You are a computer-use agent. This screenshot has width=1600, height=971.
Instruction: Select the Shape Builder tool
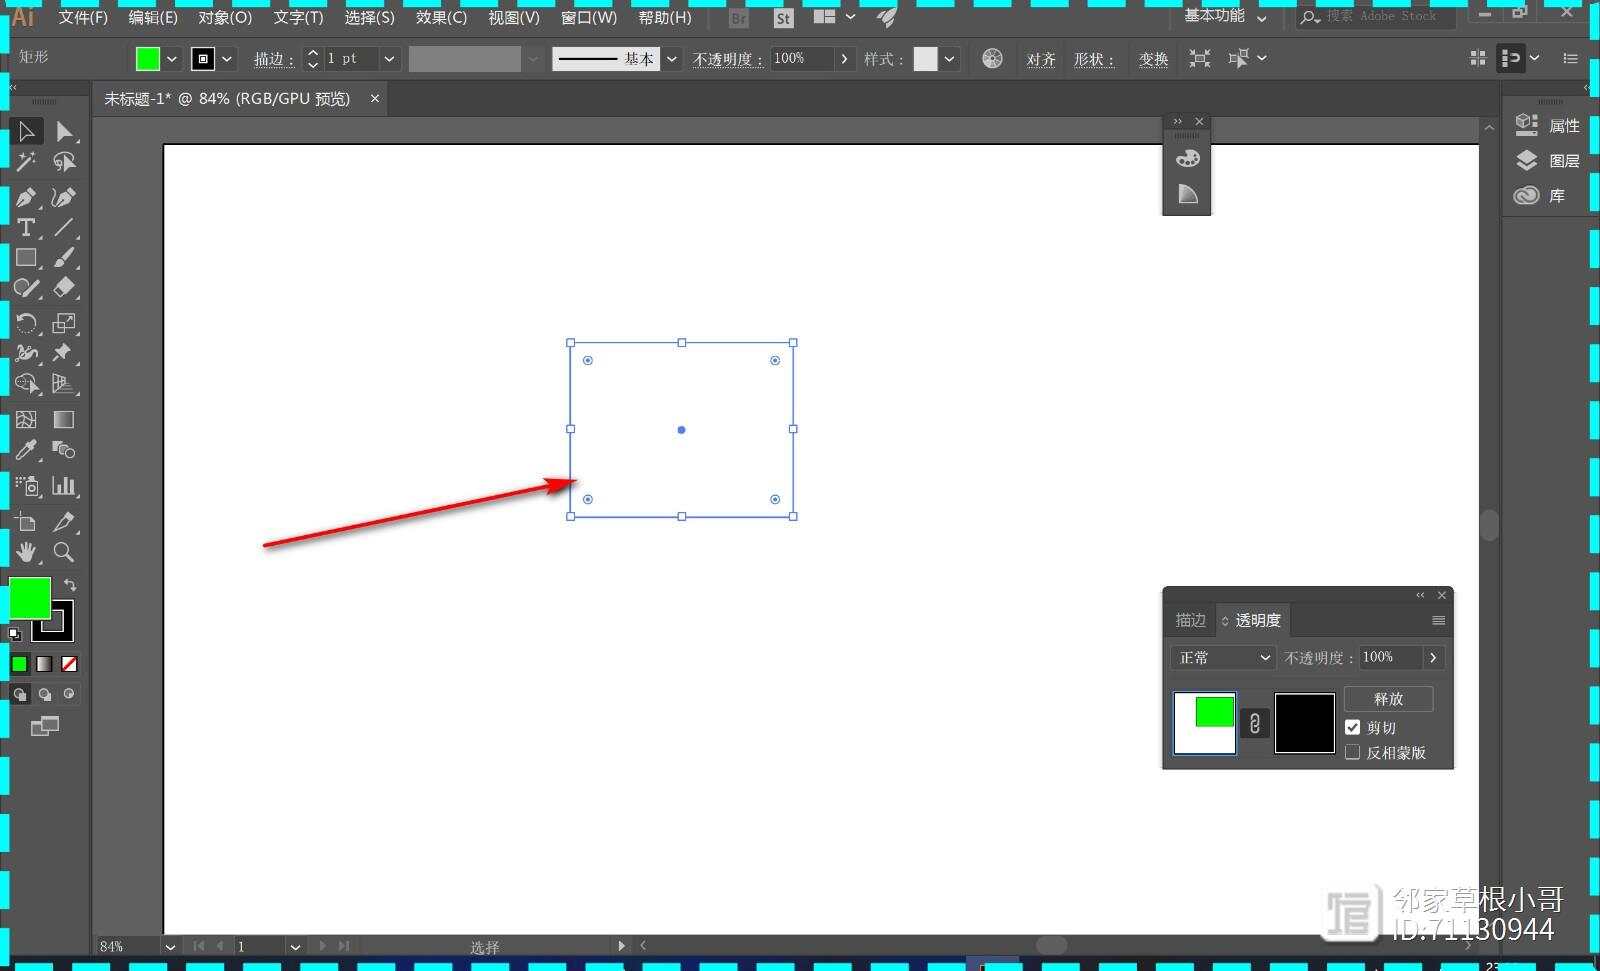pyautogui.click(x=27, y=383)
